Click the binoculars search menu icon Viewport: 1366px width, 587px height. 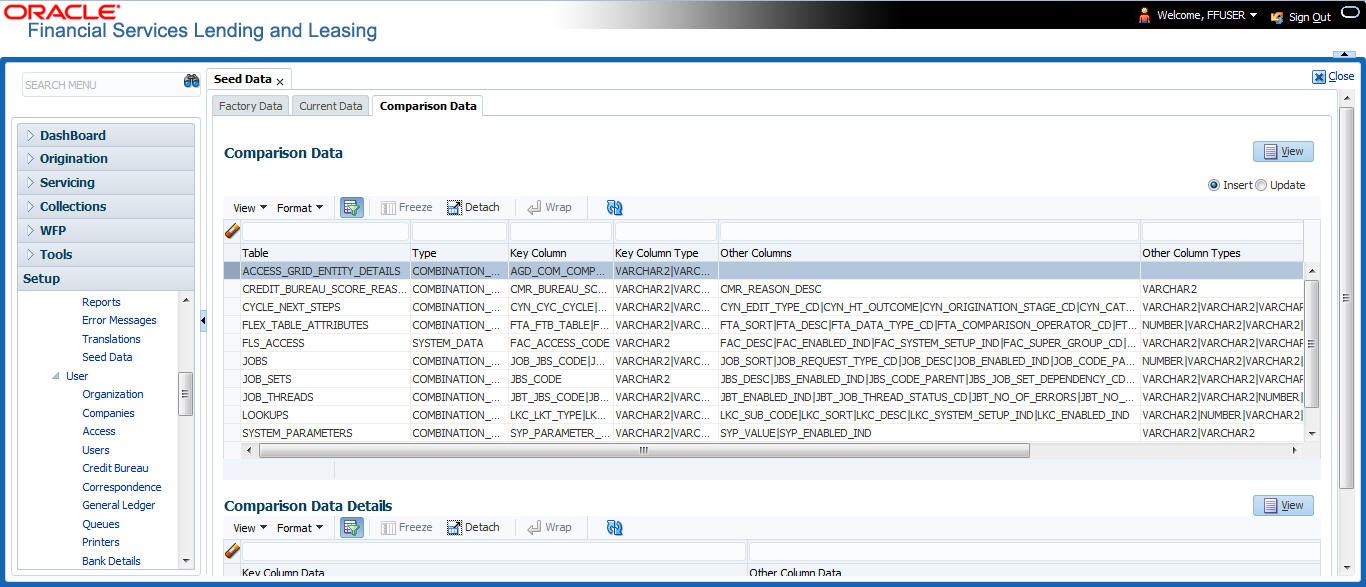(191, 82)
